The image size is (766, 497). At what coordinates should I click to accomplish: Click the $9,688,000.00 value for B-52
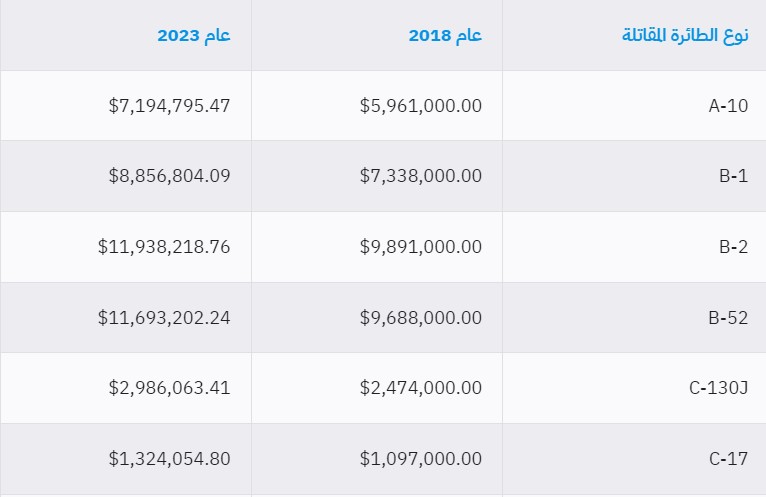(x=421, y=318)
